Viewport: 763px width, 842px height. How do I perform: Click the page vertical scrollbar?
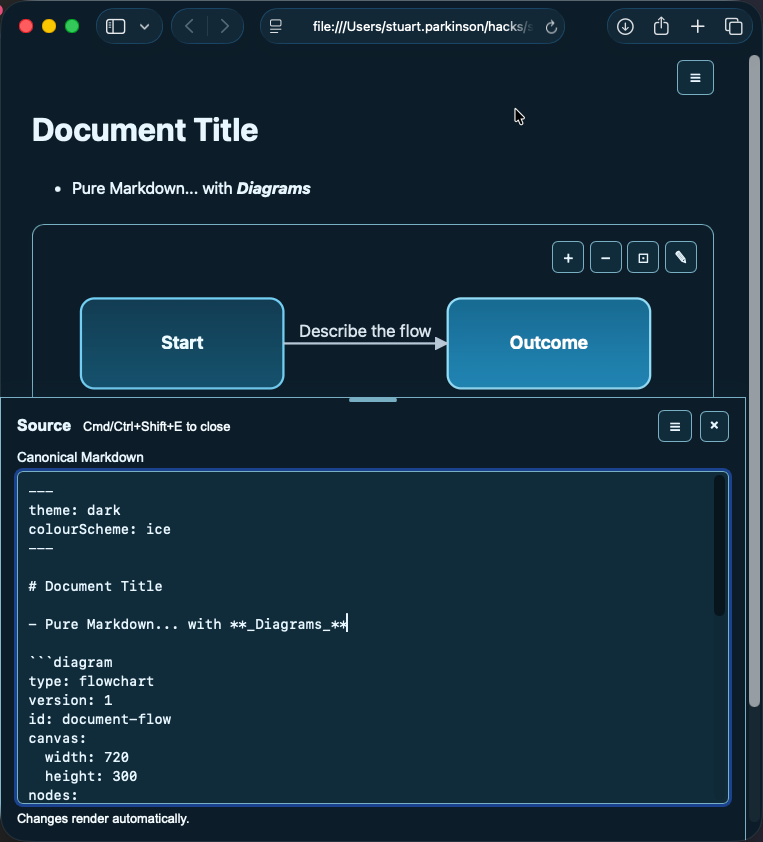click(755, 381)
